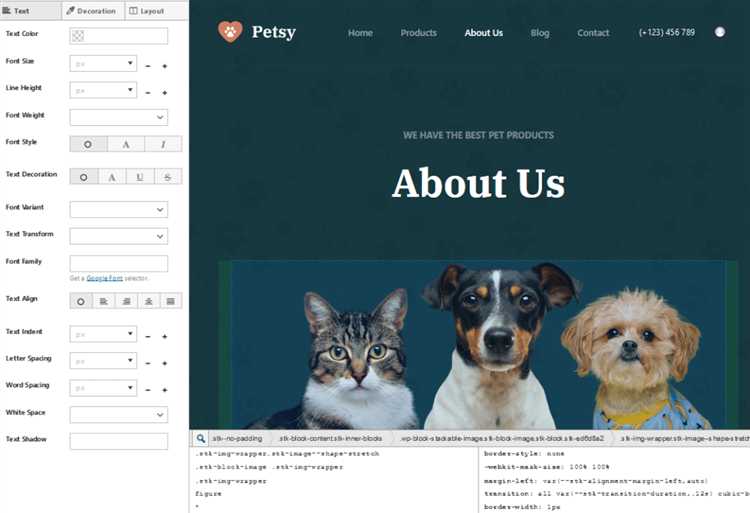Click the transition property line
Viewport: 750px width, 513px height.
[x=616, y=493]
